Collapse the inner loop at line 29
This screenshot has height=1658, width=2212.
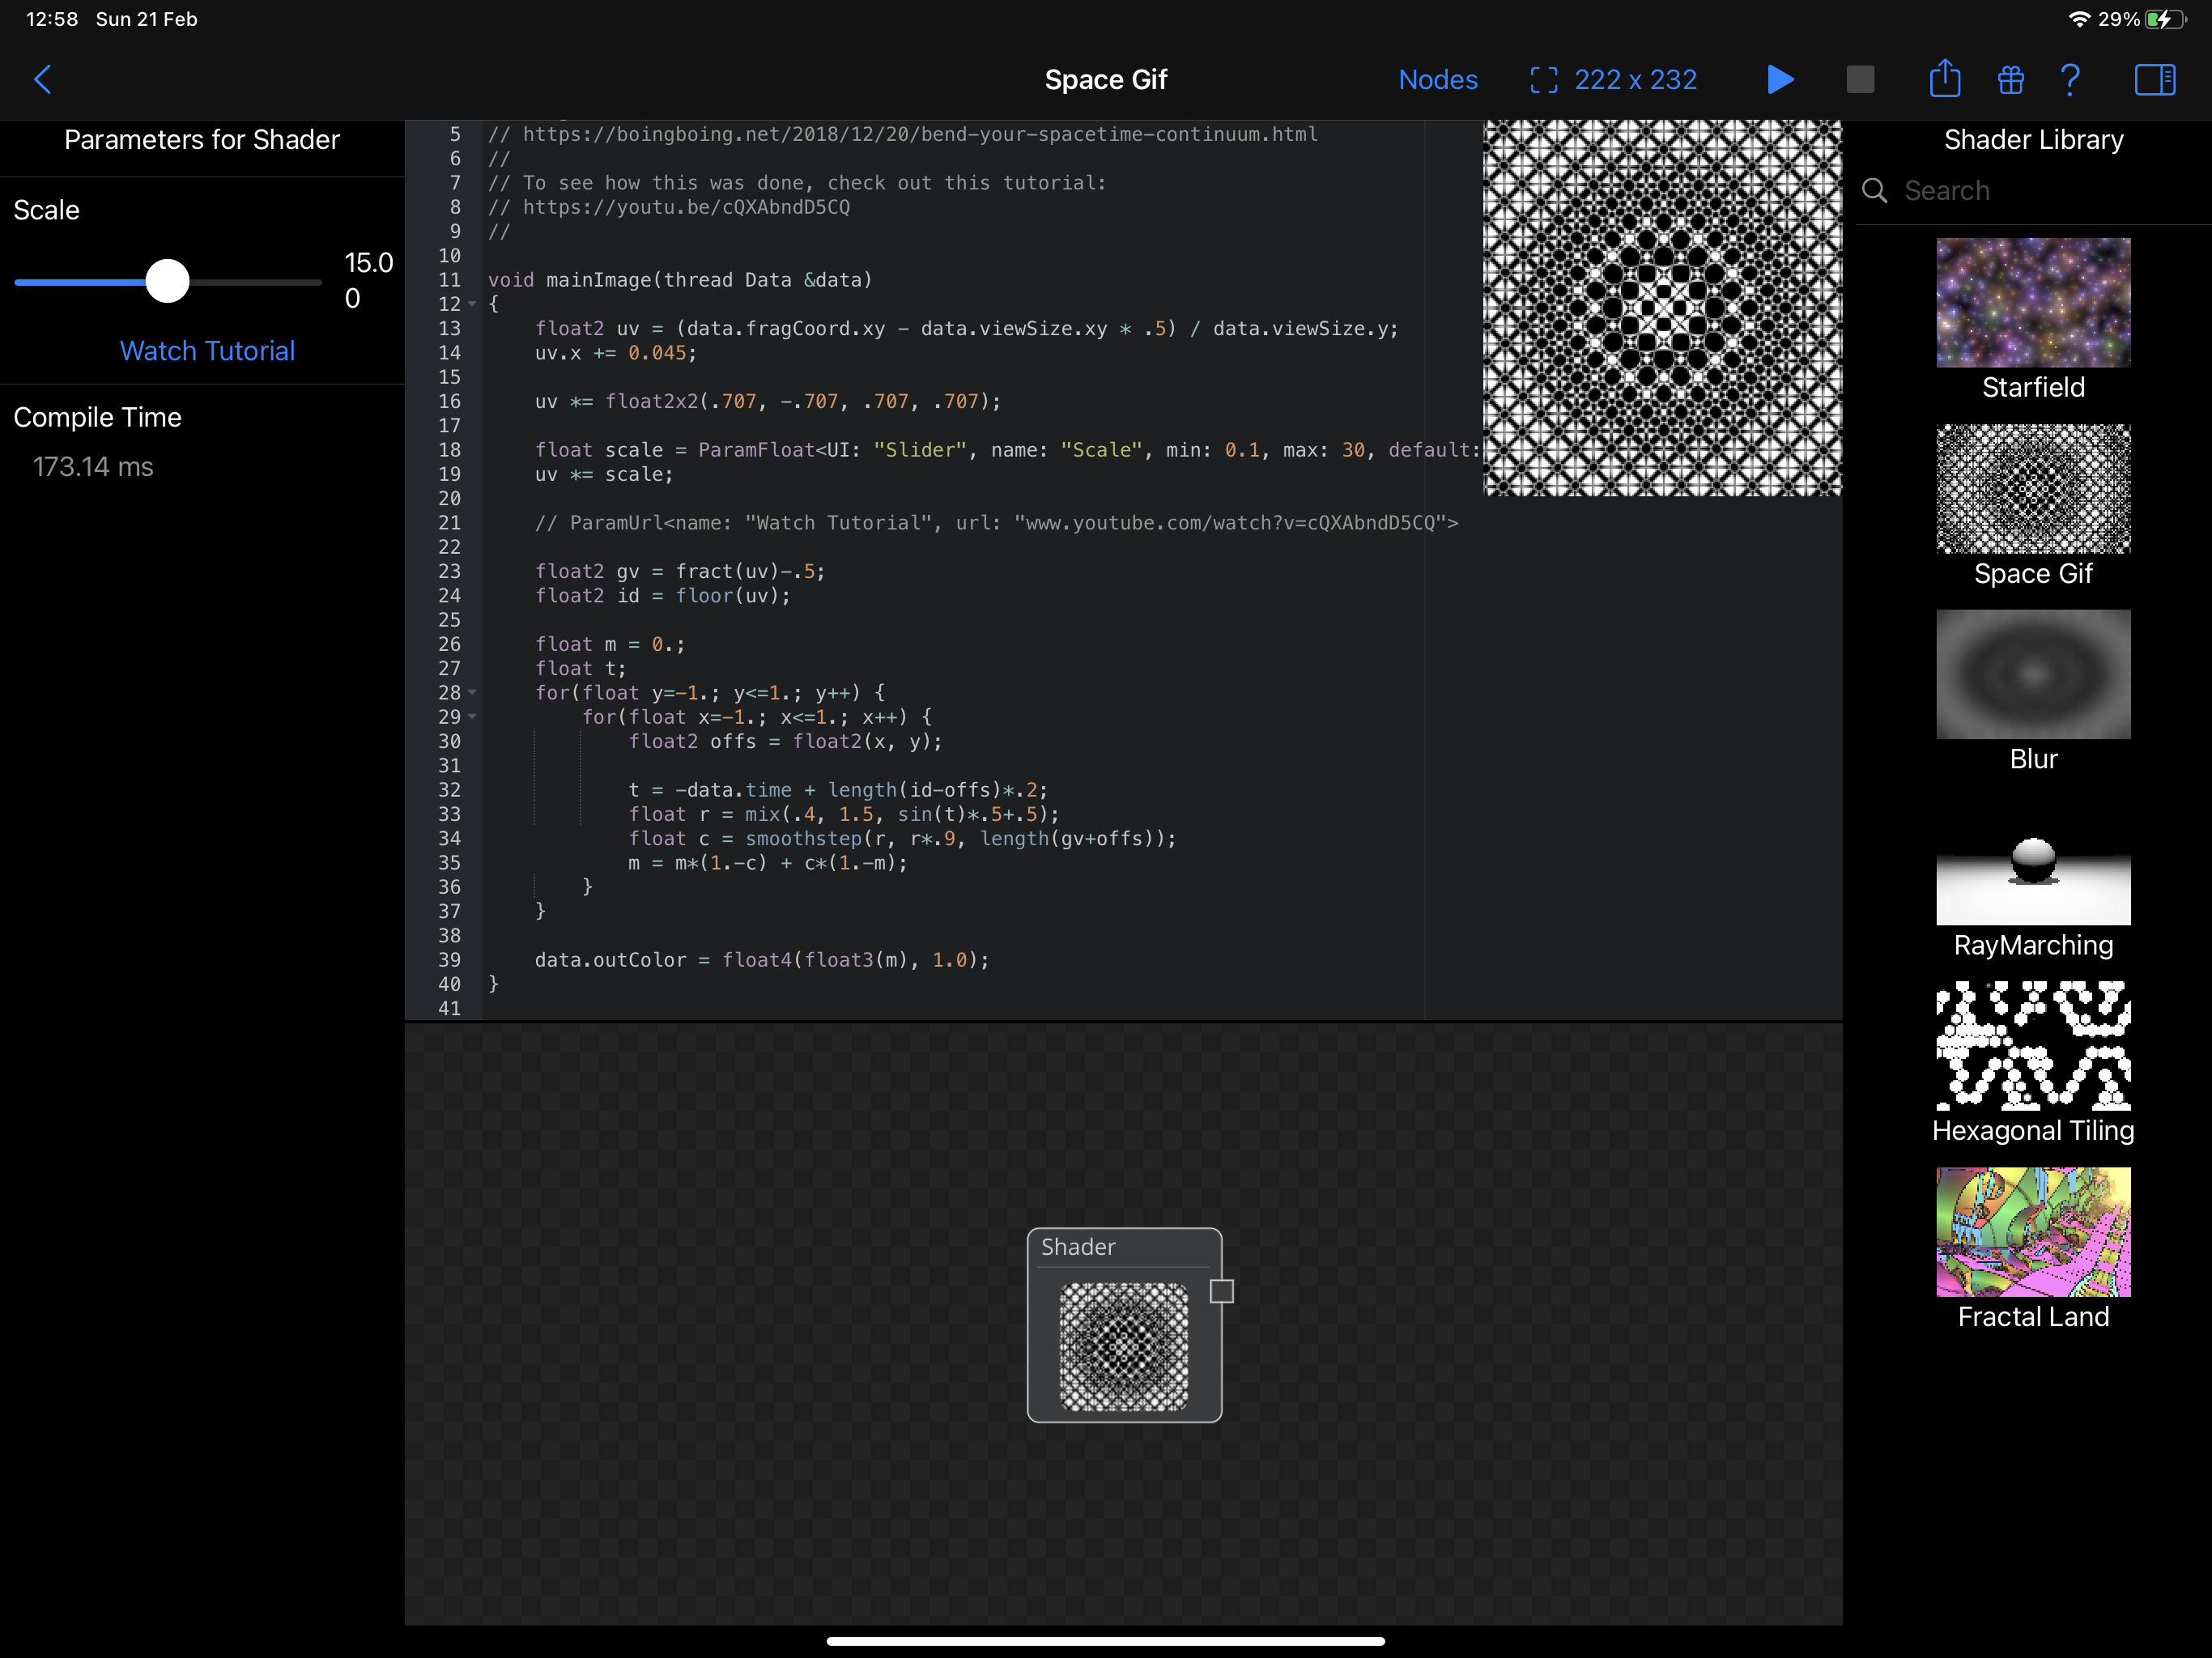472,717
